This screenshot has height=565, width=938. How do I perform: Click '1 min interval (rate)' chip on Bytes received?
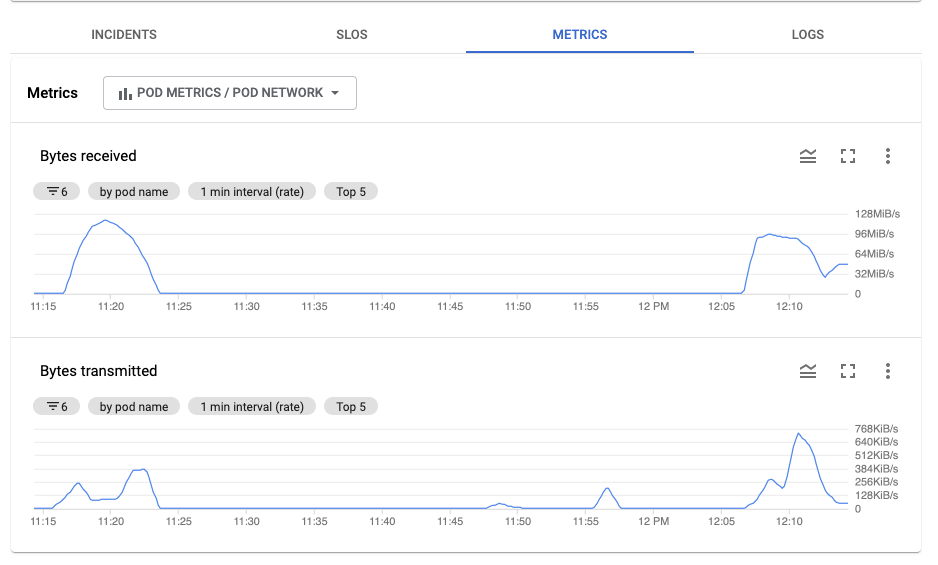(x=252, y=192)
